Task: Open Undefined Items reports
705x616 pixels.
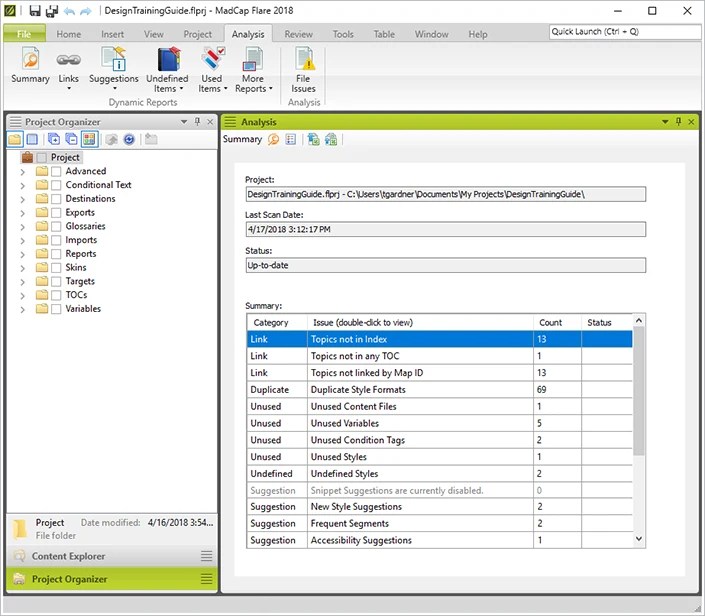Action: tap(167, 70)
